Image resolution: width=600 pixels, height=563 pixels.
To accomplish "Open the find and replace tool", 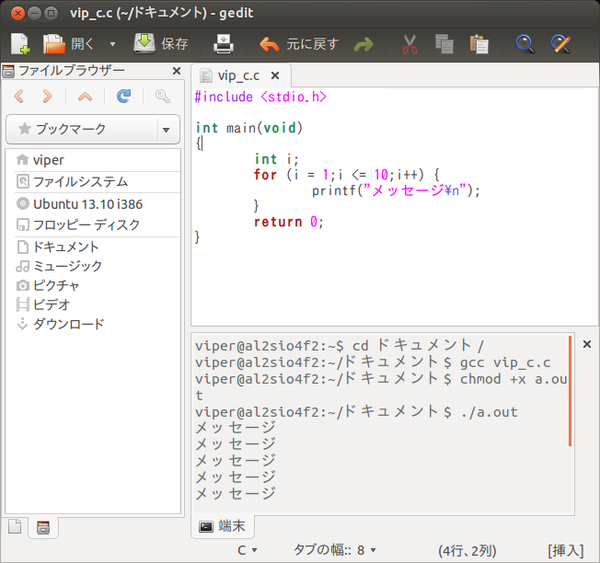I will [x=561, y=44].
